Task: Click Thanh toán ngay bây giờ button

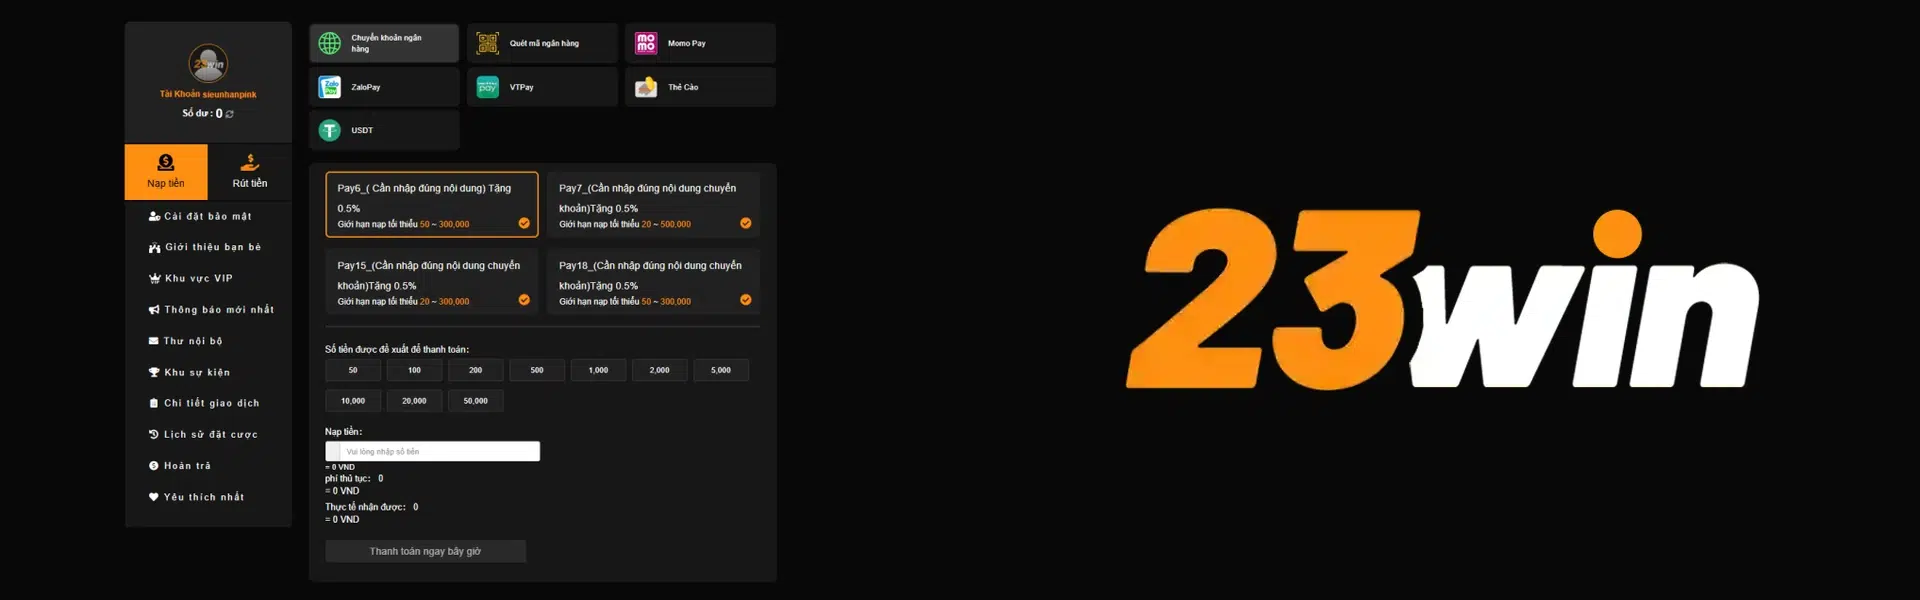Action: [425, 551]
